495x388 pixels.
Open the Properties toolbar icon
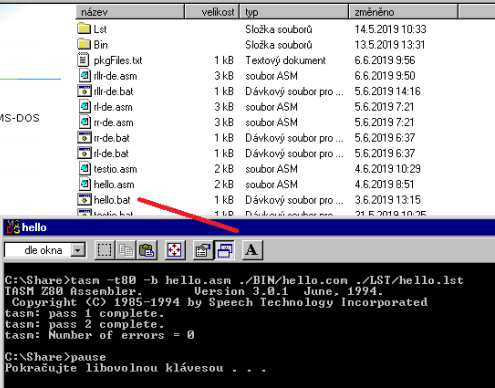click(203, 250)
